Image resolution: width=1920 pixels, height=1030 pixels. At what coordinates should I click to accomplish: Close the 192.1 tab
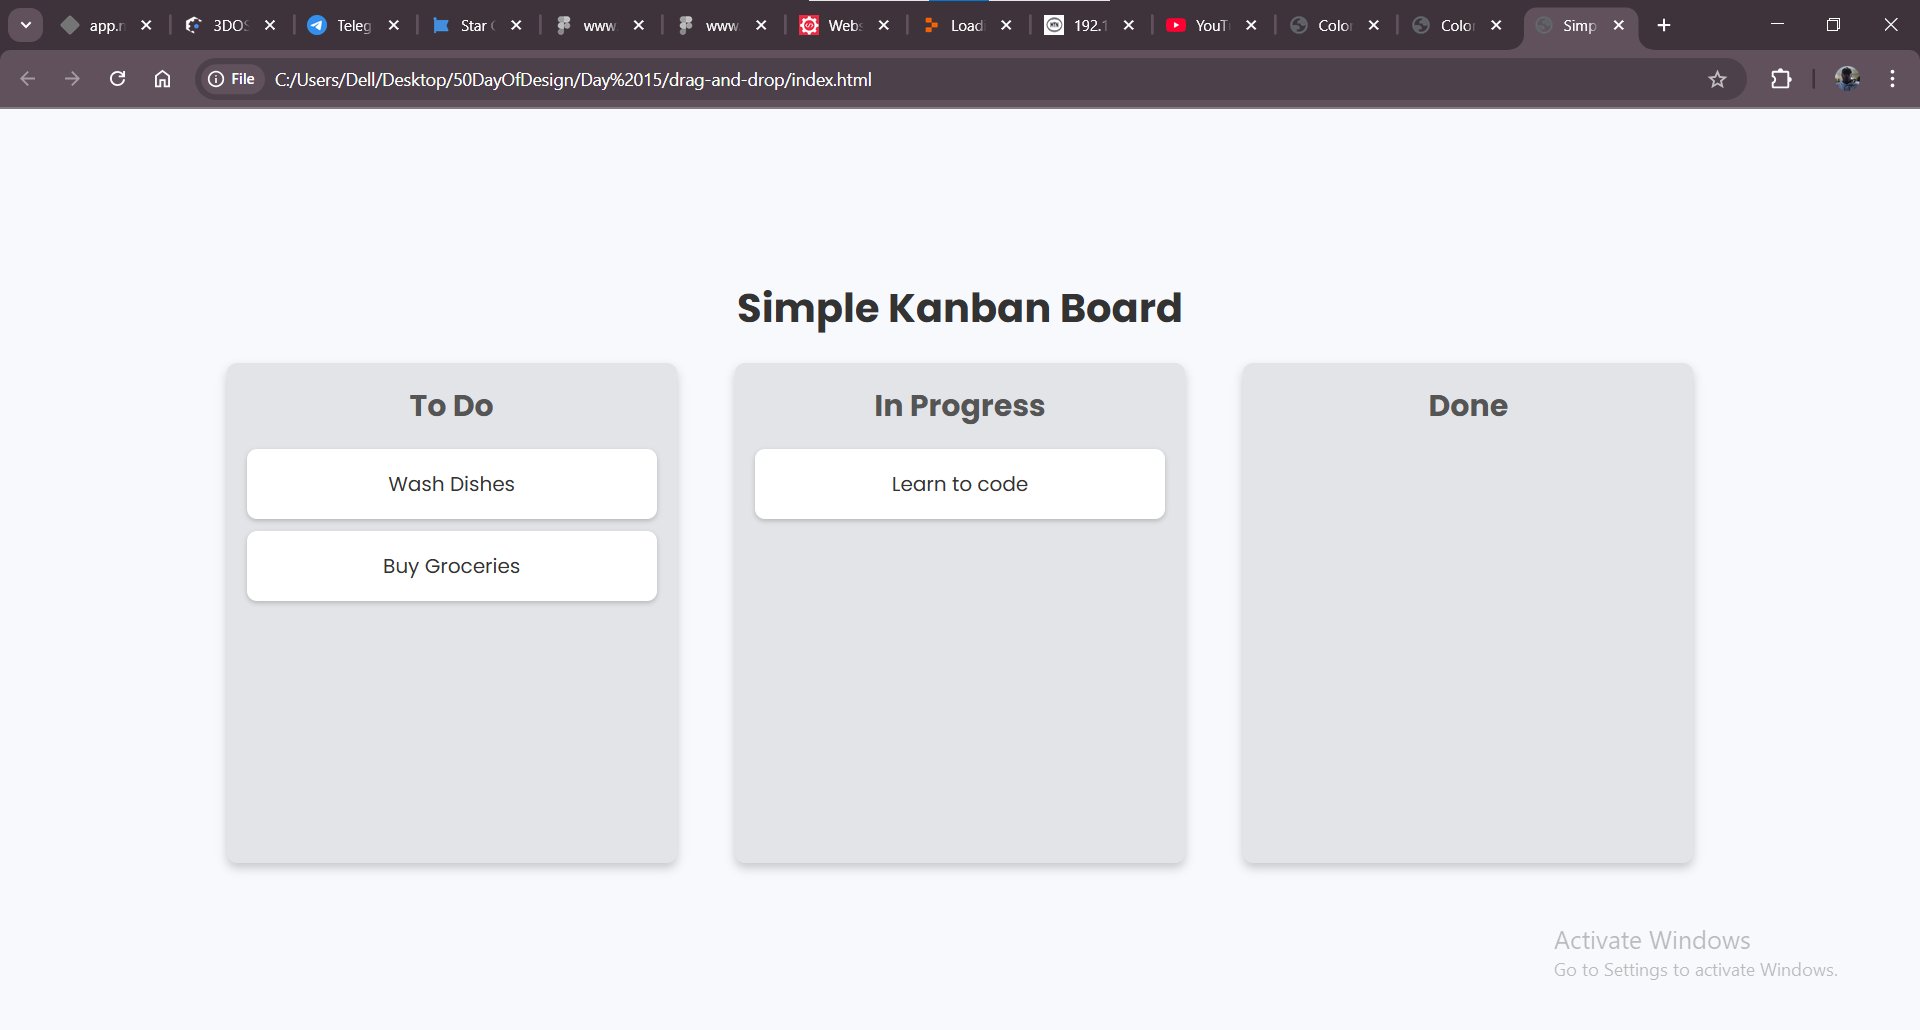(1129, 25)
